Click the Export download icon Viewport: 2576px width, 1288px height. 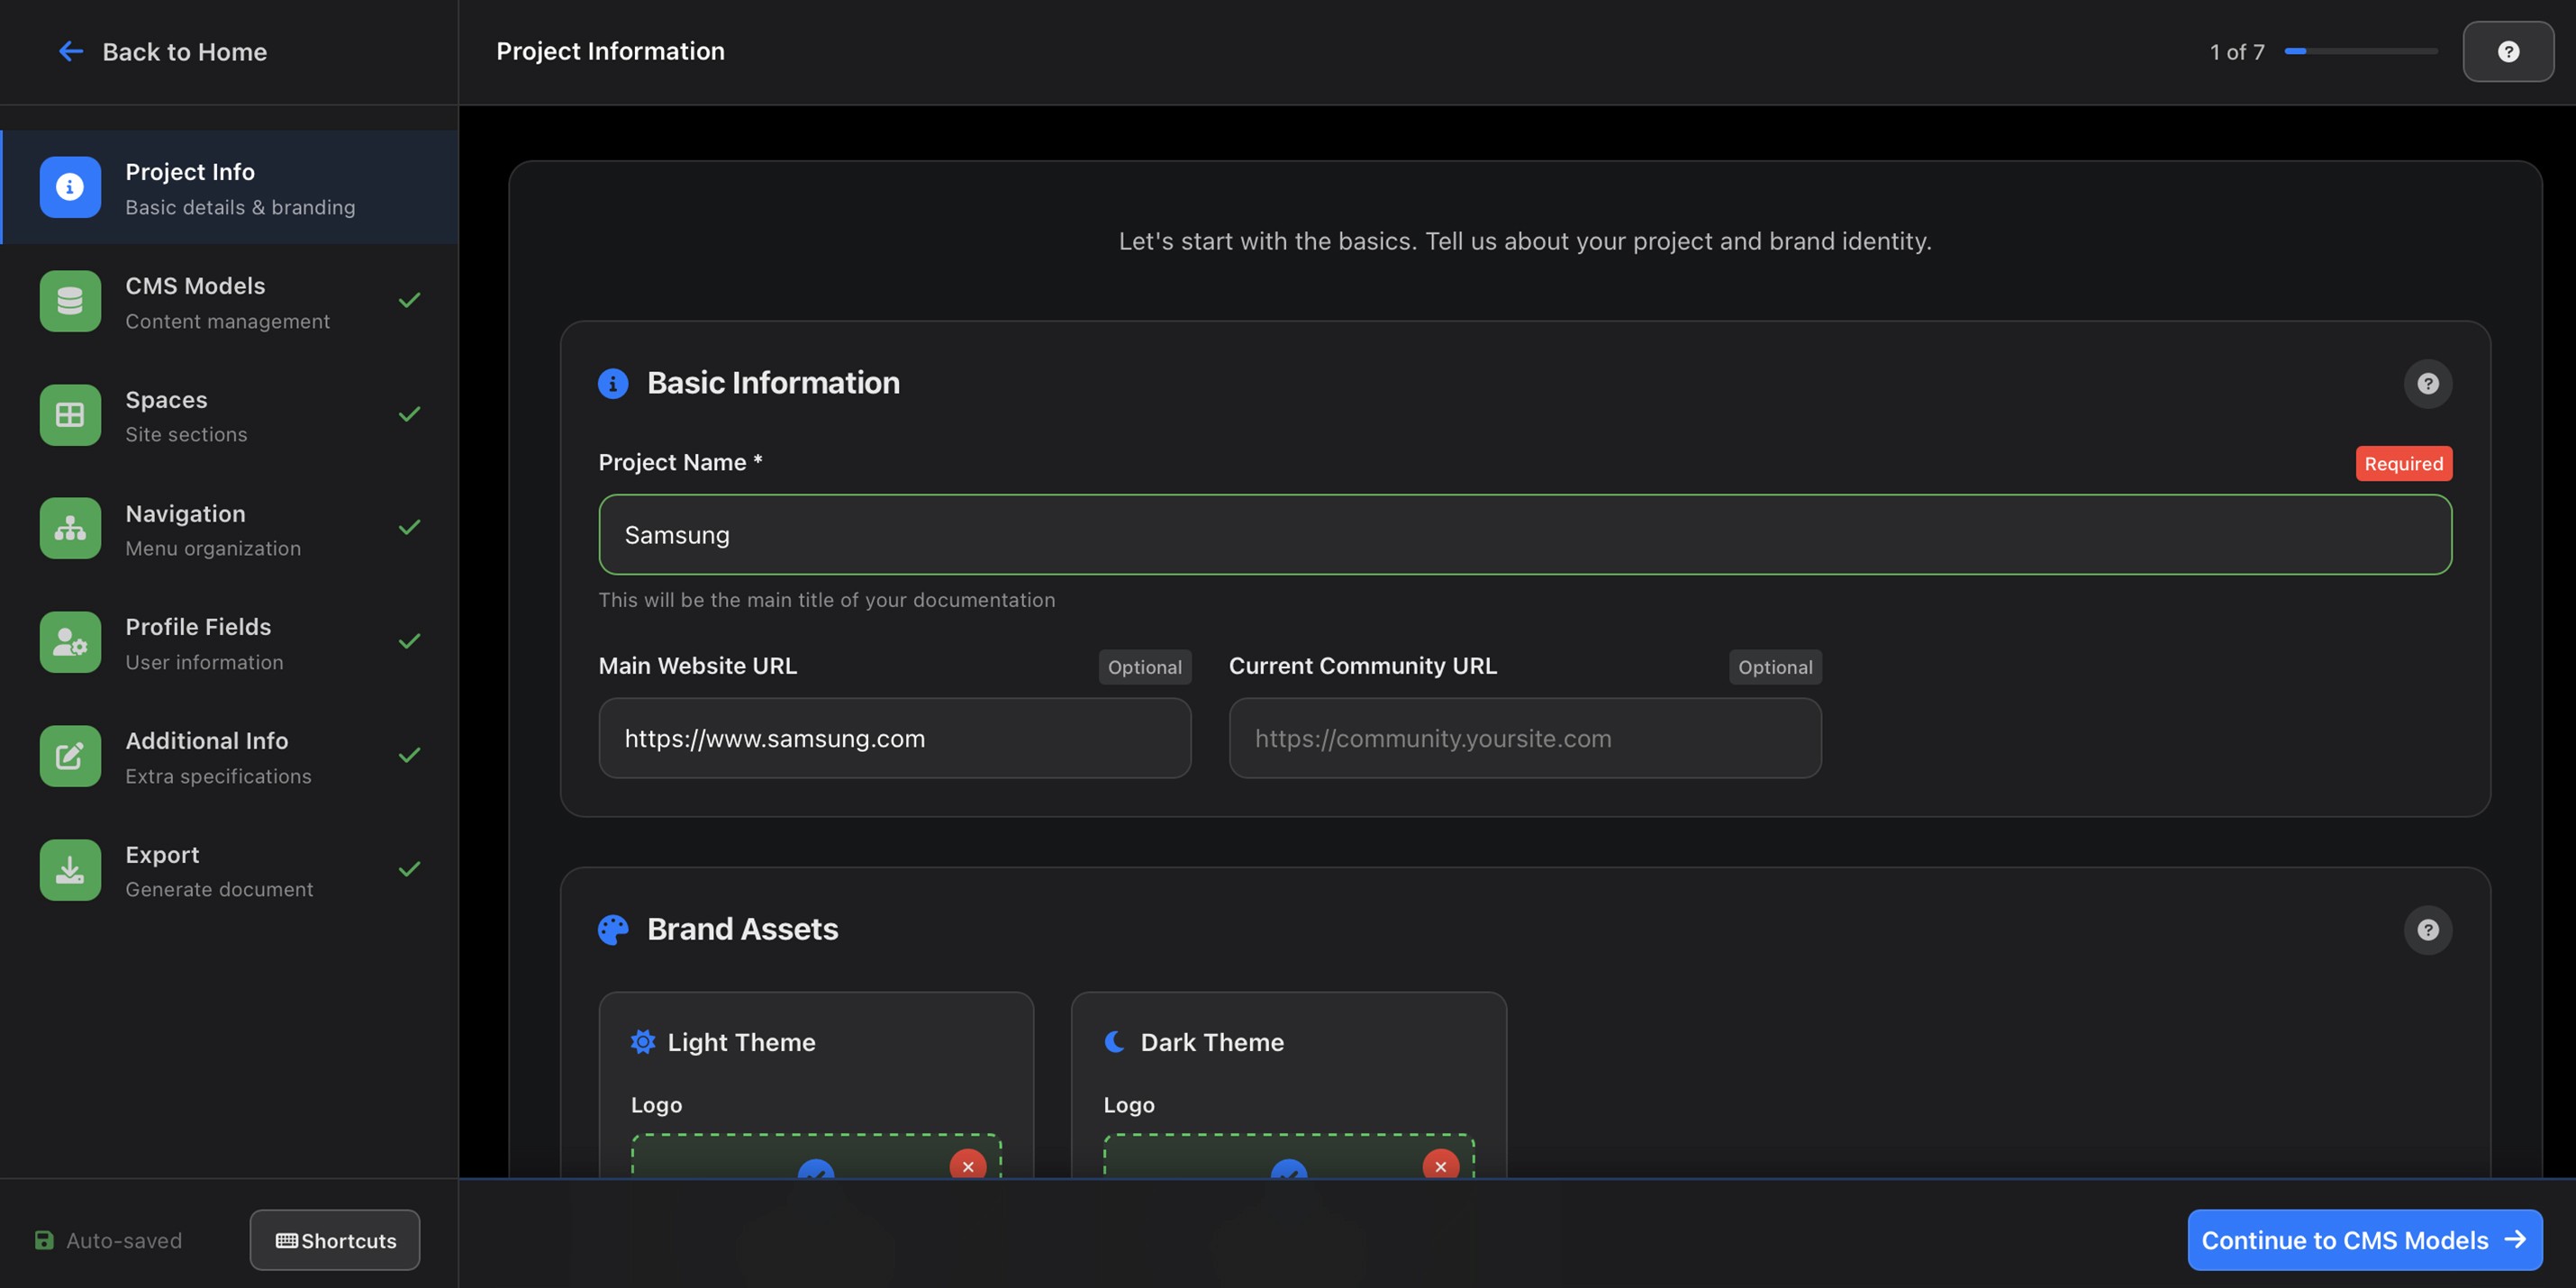pos(70,870)
